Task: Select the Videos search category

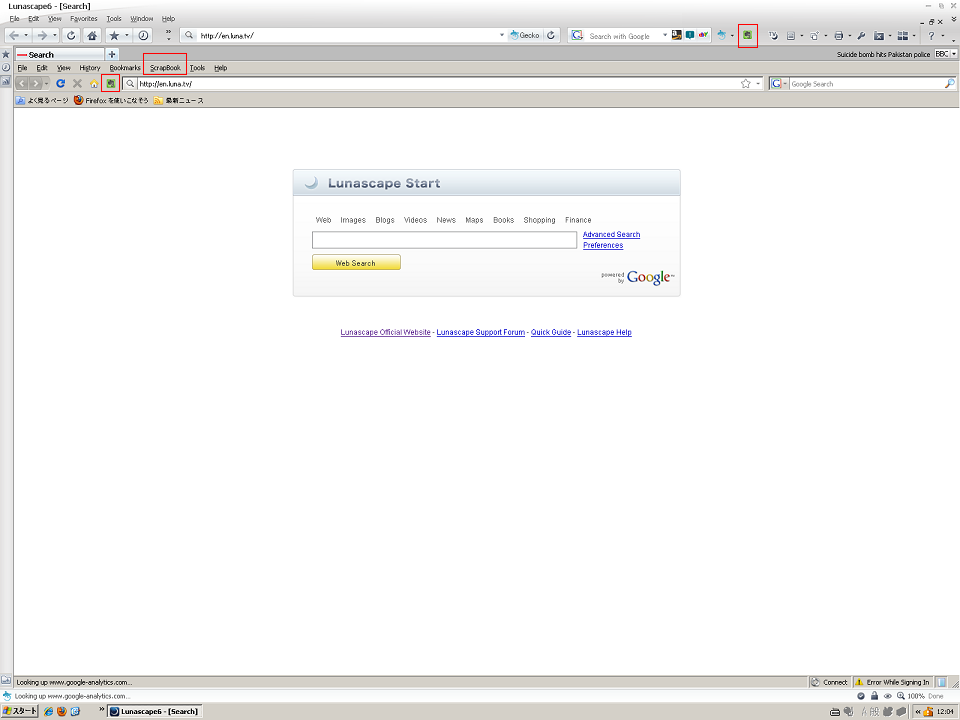Action: coord(415,220)
